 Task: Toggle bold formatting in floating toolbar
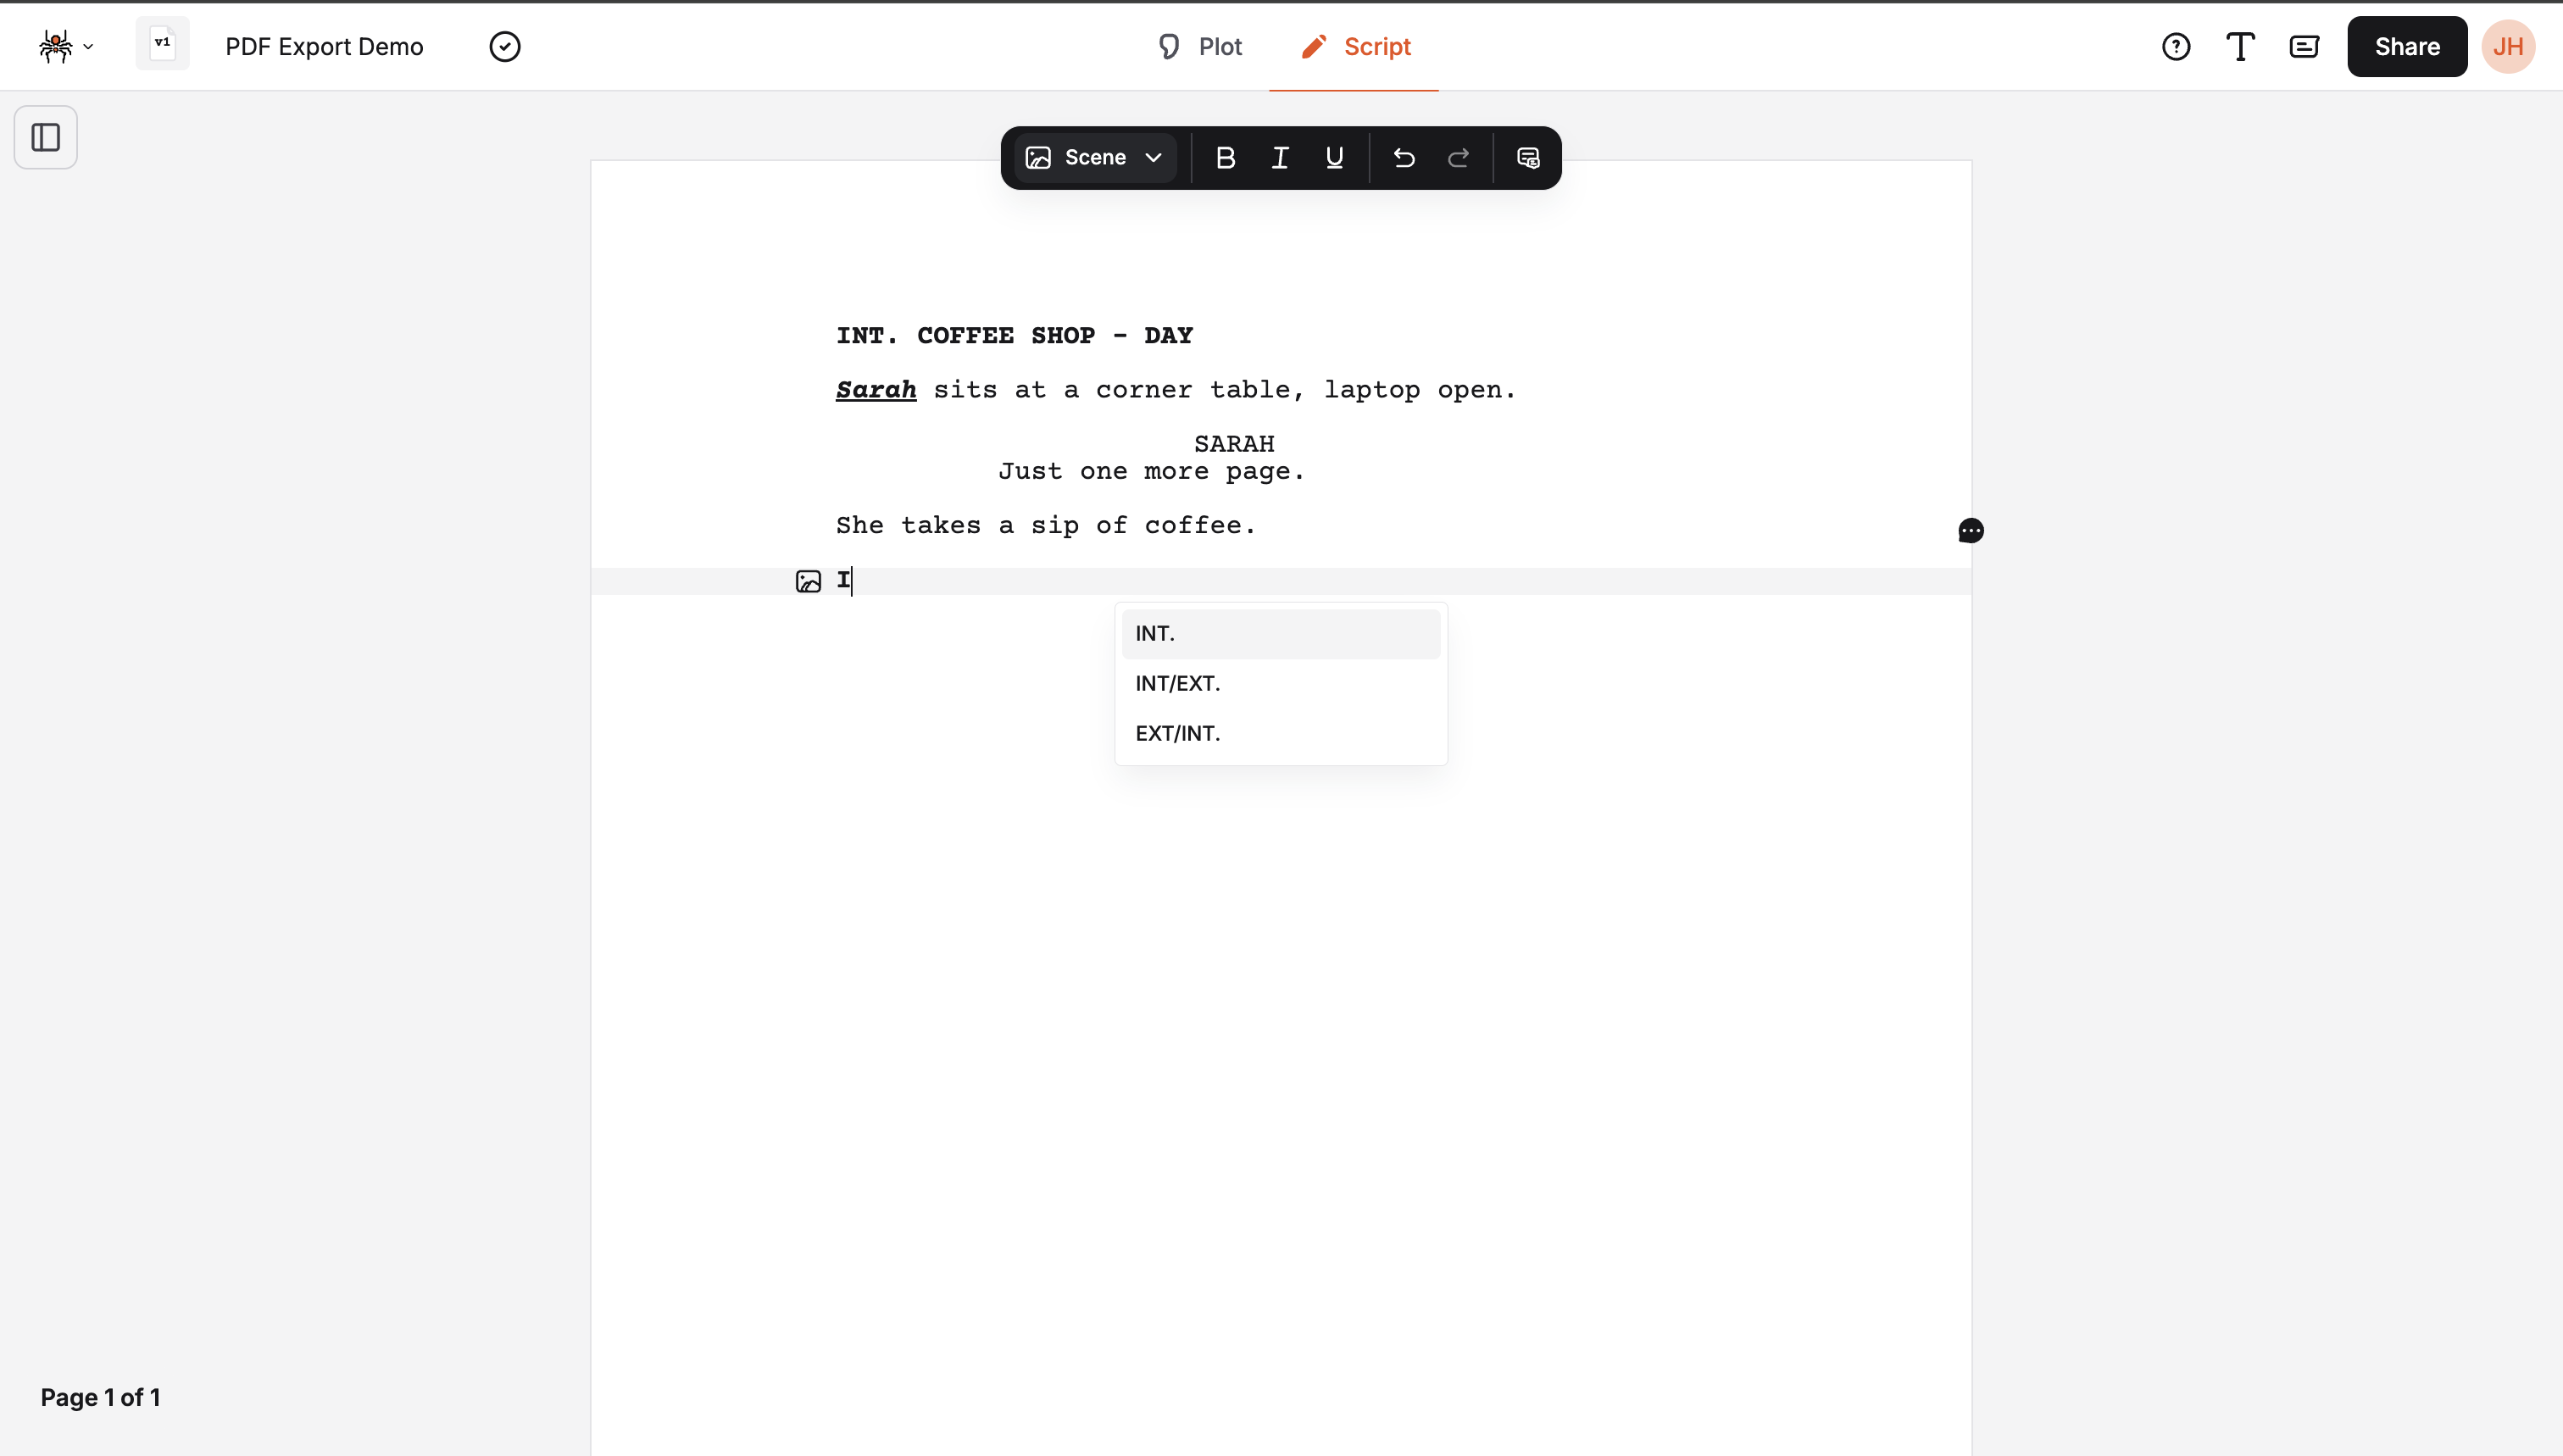1225,158
